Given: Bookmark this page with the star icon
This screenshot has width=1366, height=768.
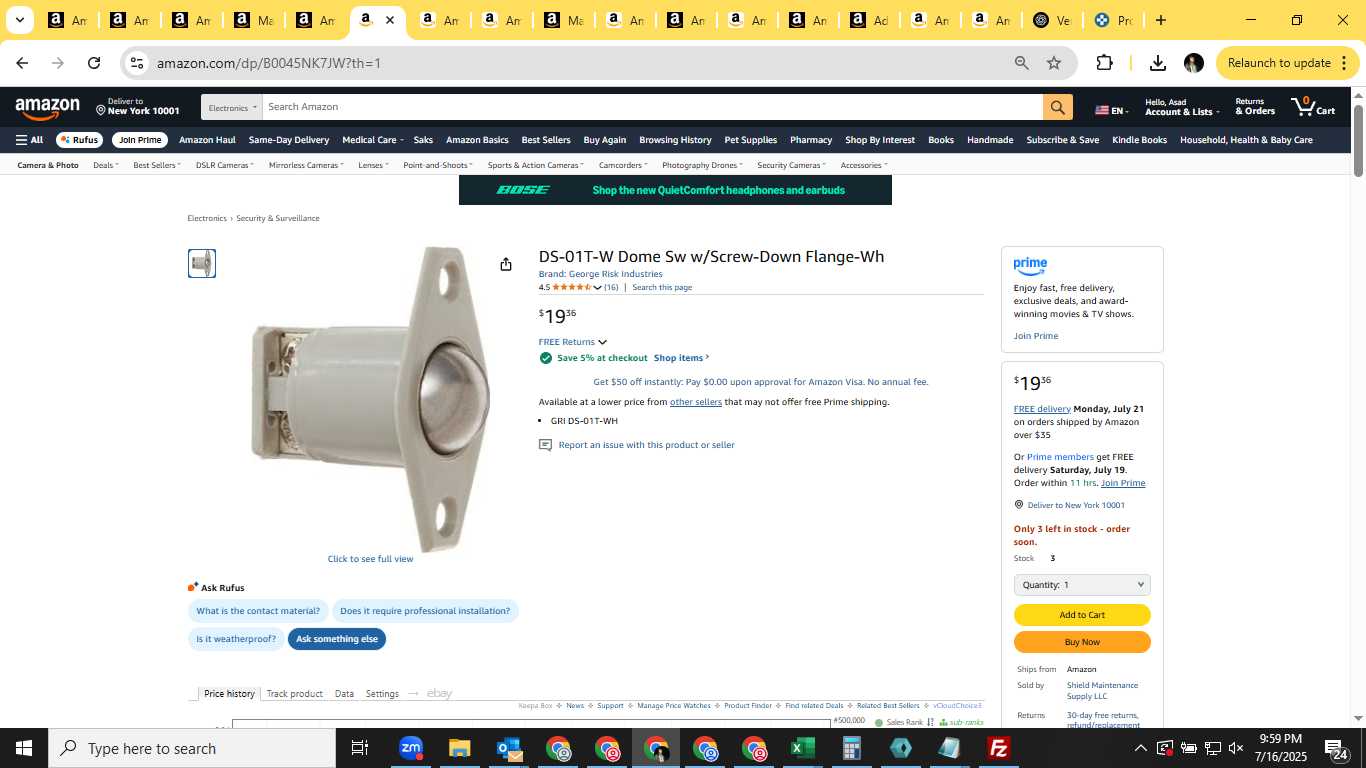Looking at the screenshot, I should pyautogui.click(x=1053, y=63).
